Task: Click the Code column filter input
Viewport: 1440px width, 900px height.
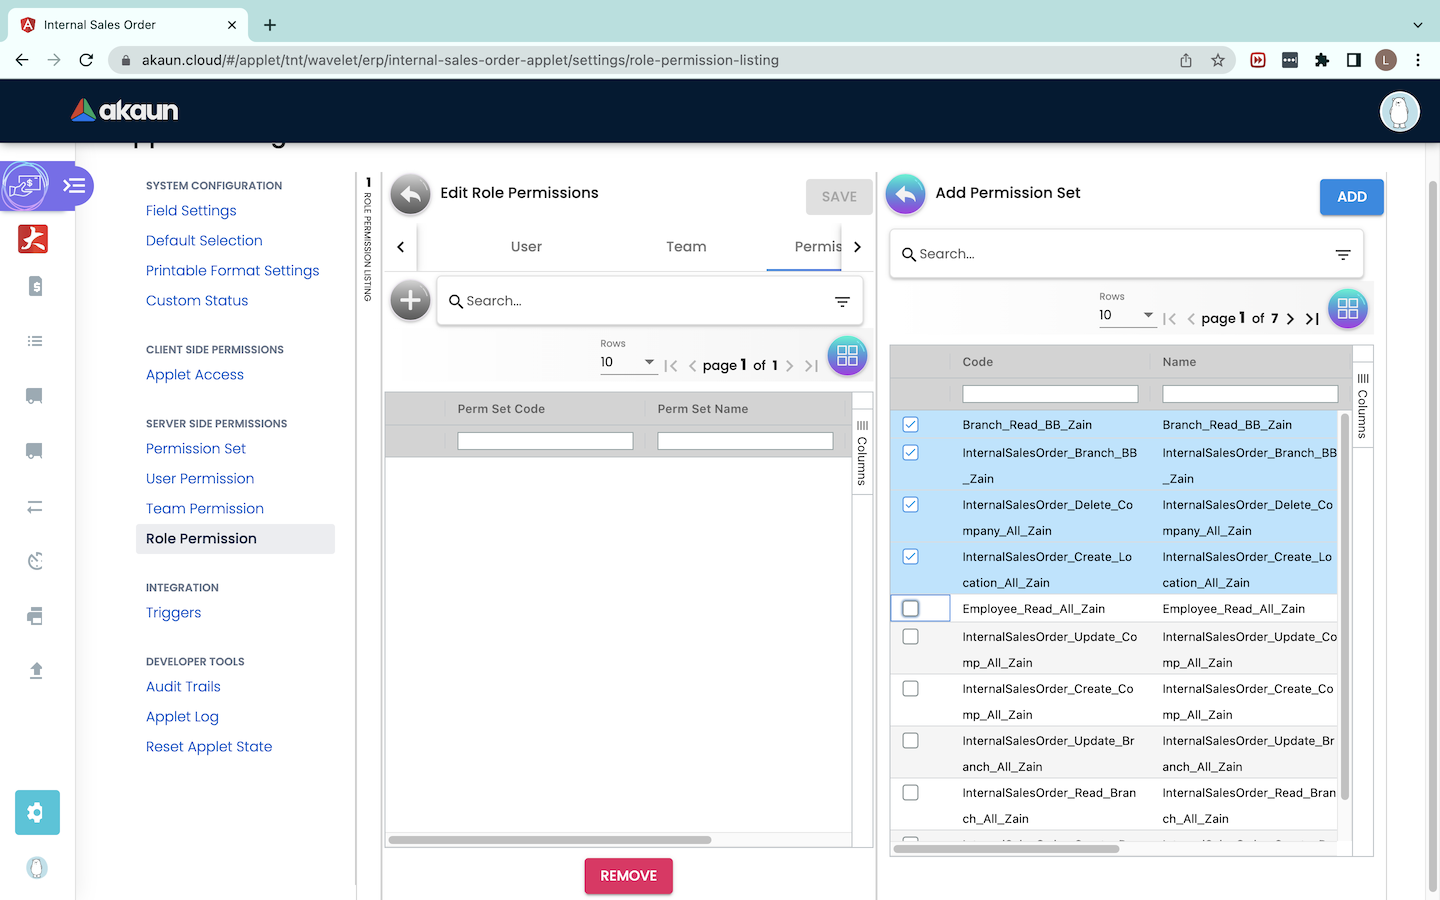Action: 1049,394
